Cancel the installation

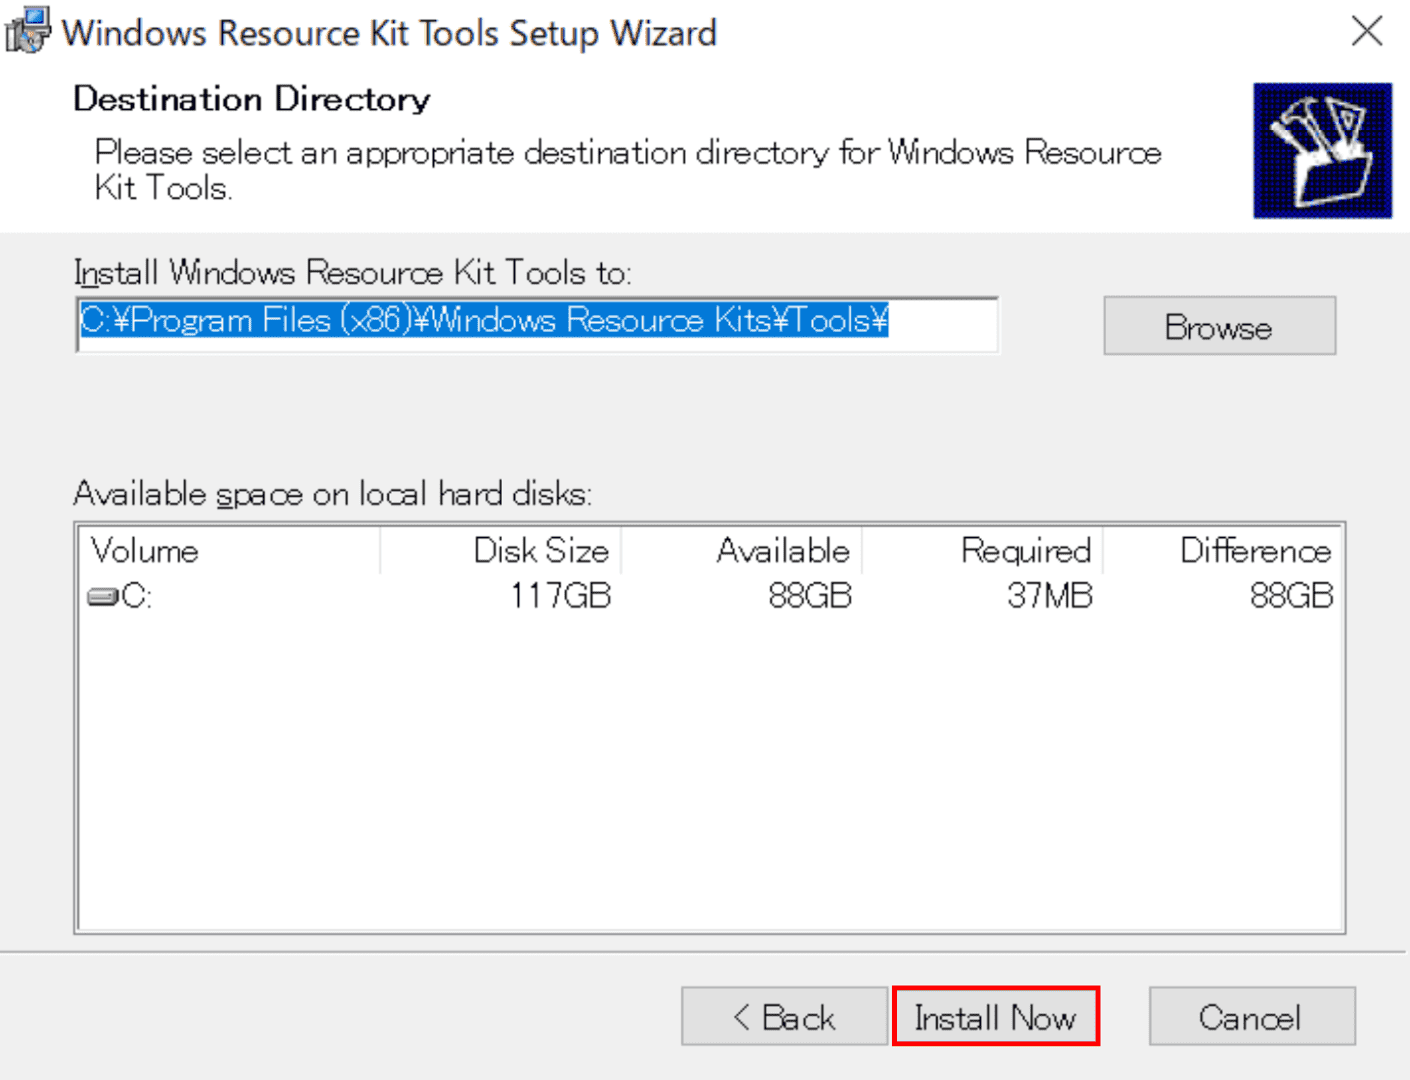click(1252, 1017)
